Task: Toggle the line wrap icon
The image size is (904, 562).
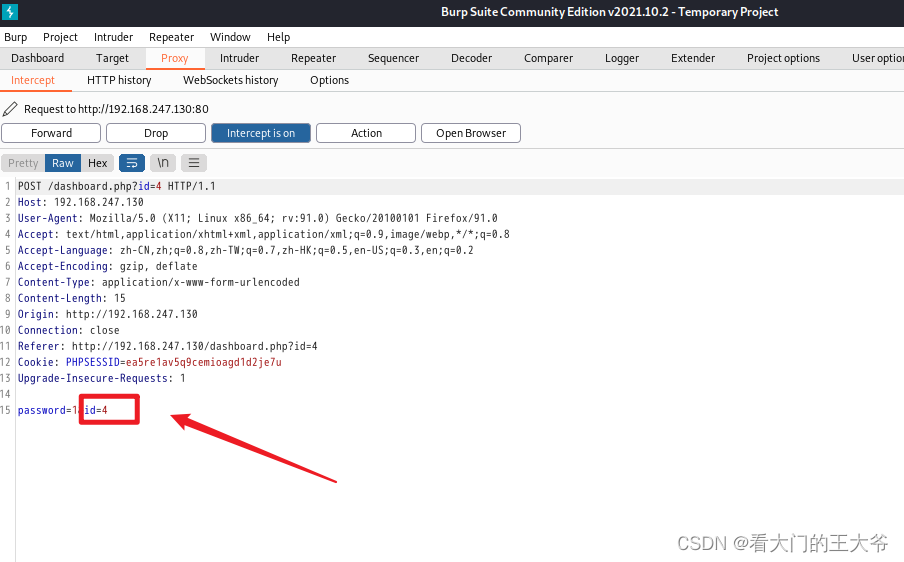Action: 131,163
